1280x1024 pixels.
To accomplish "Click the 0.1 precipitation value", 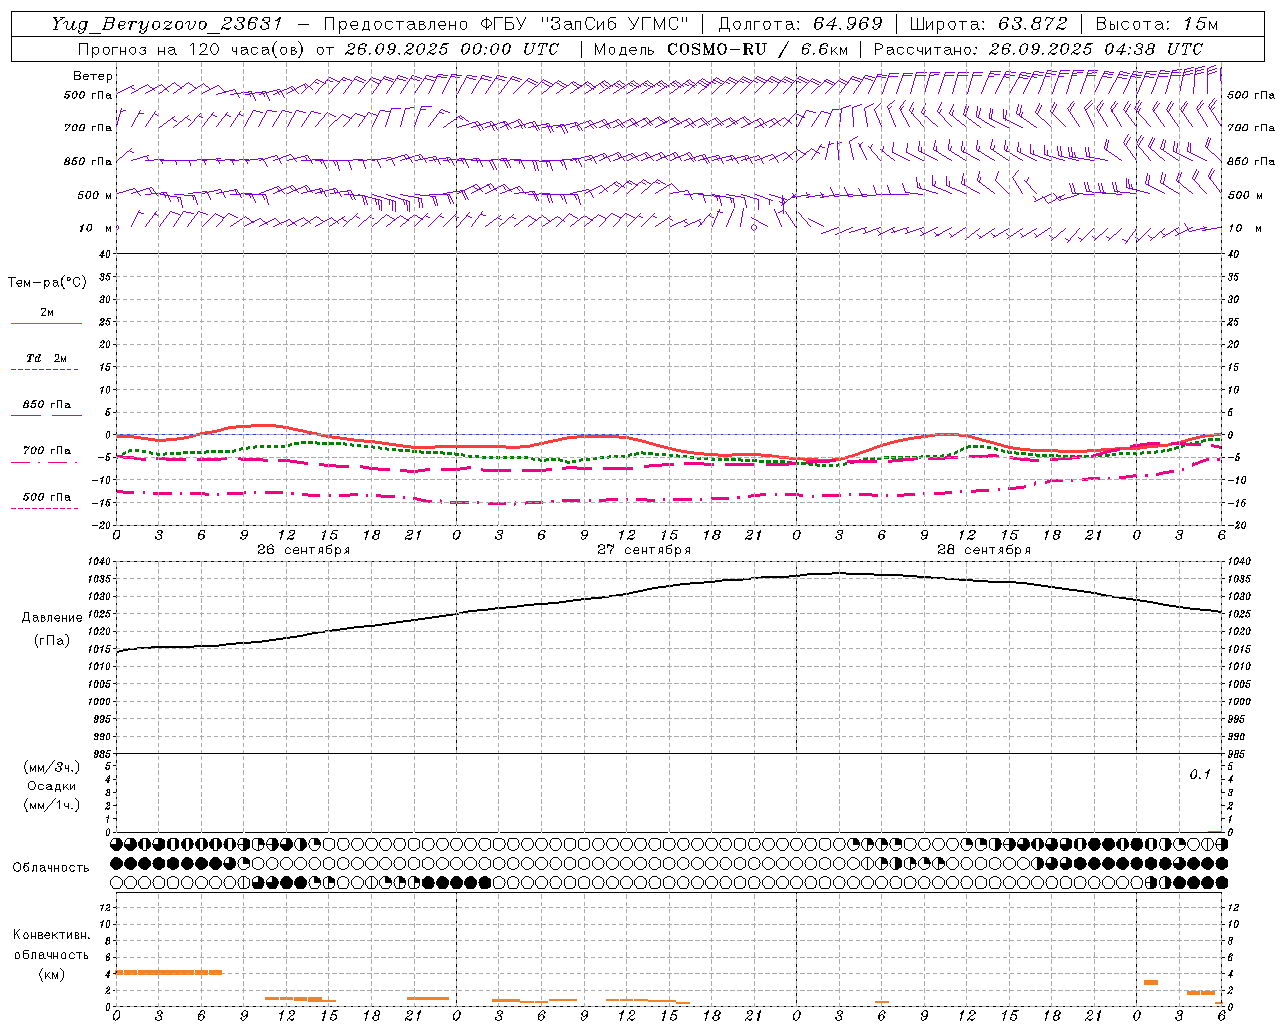I will [1200, 774].
